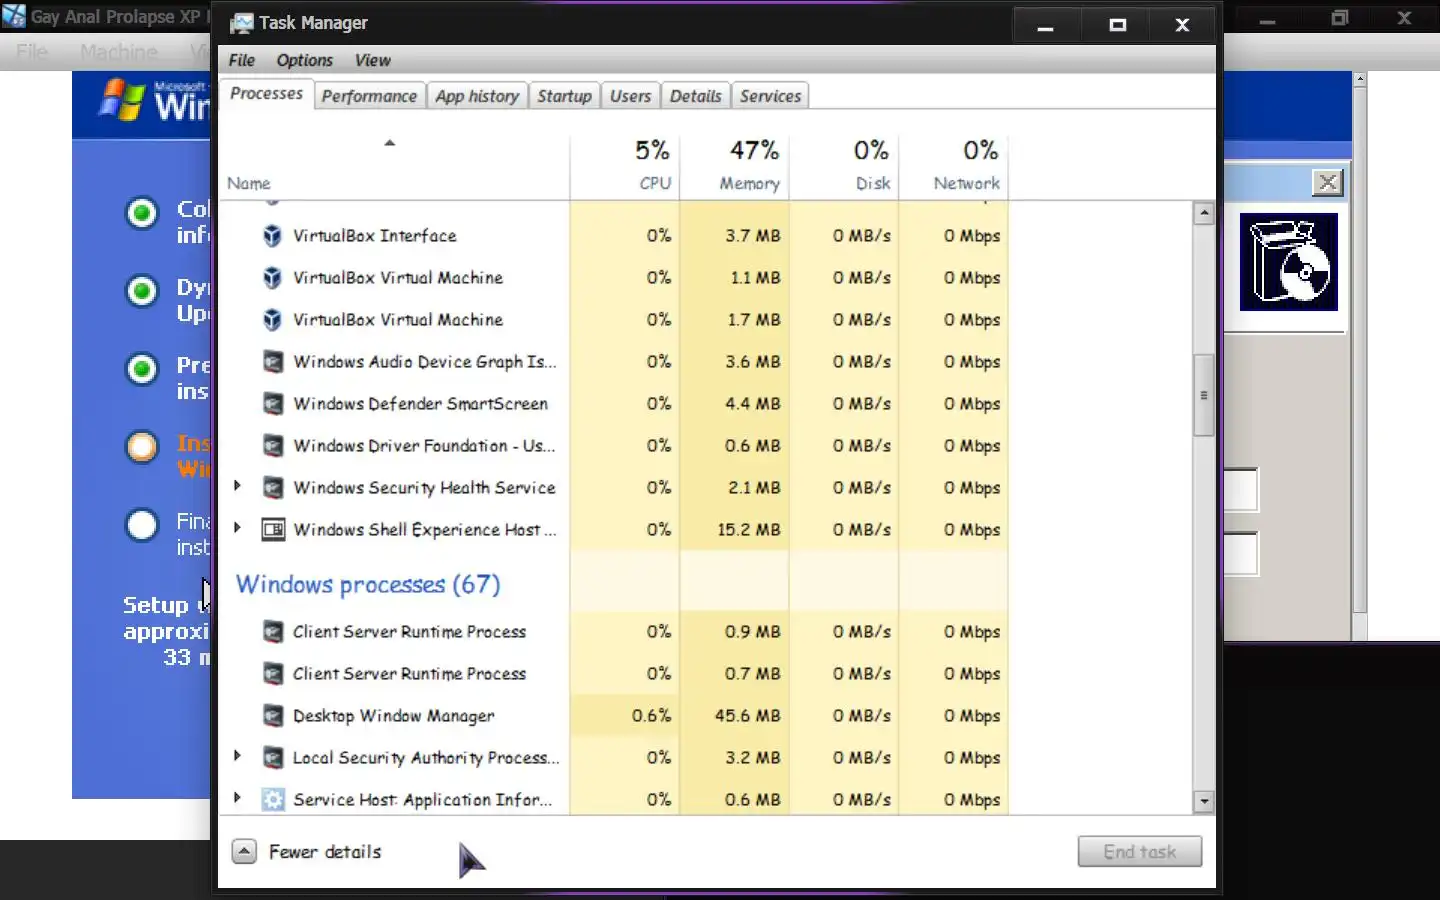Click the Windows Defender SmartScreen icon

click(272, 404)
